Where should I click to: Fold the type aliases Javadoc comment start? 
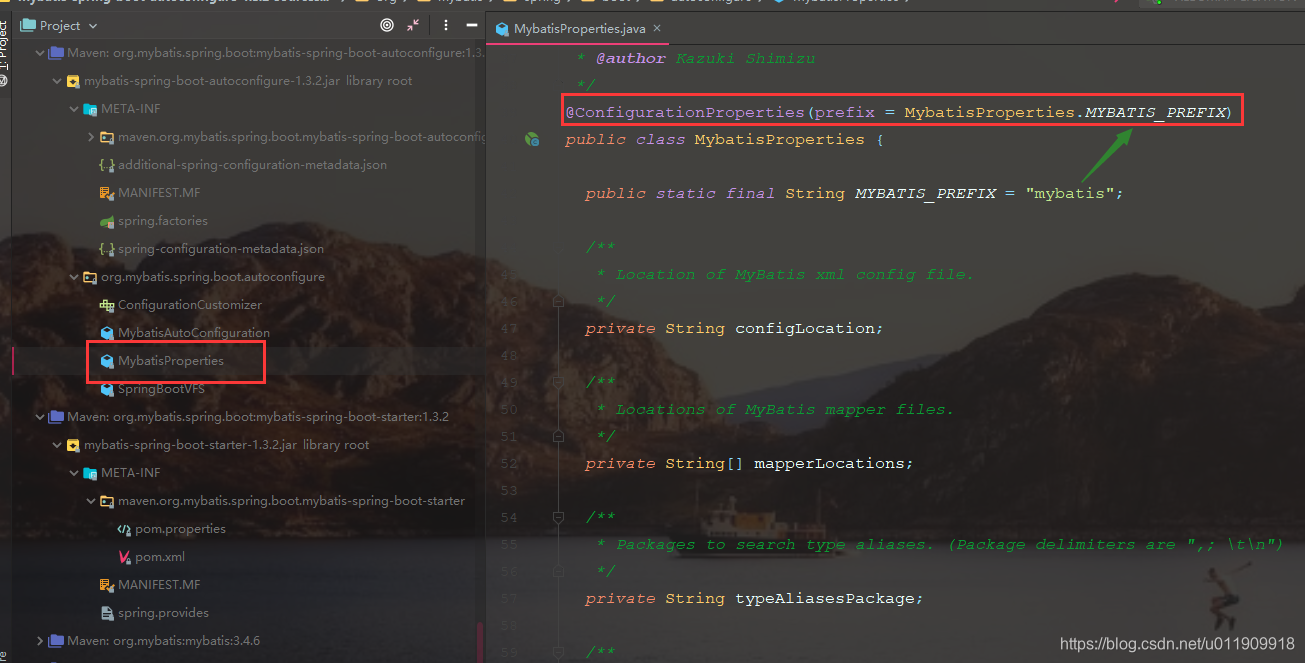pos(558,517)
